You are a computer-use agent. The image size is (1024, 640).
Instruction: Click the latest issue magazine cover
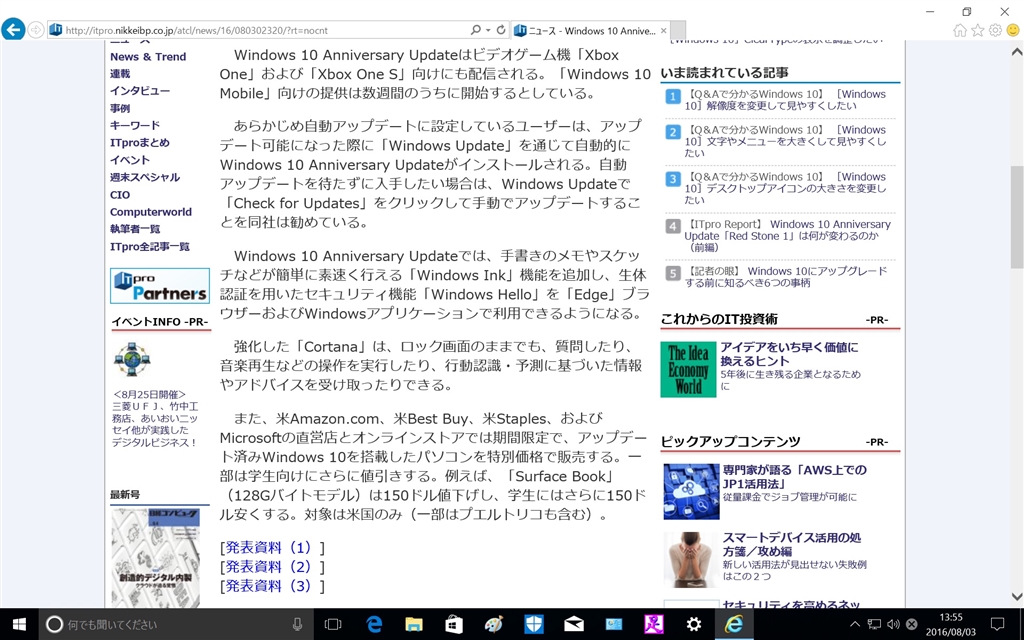(x=155, y=558)
